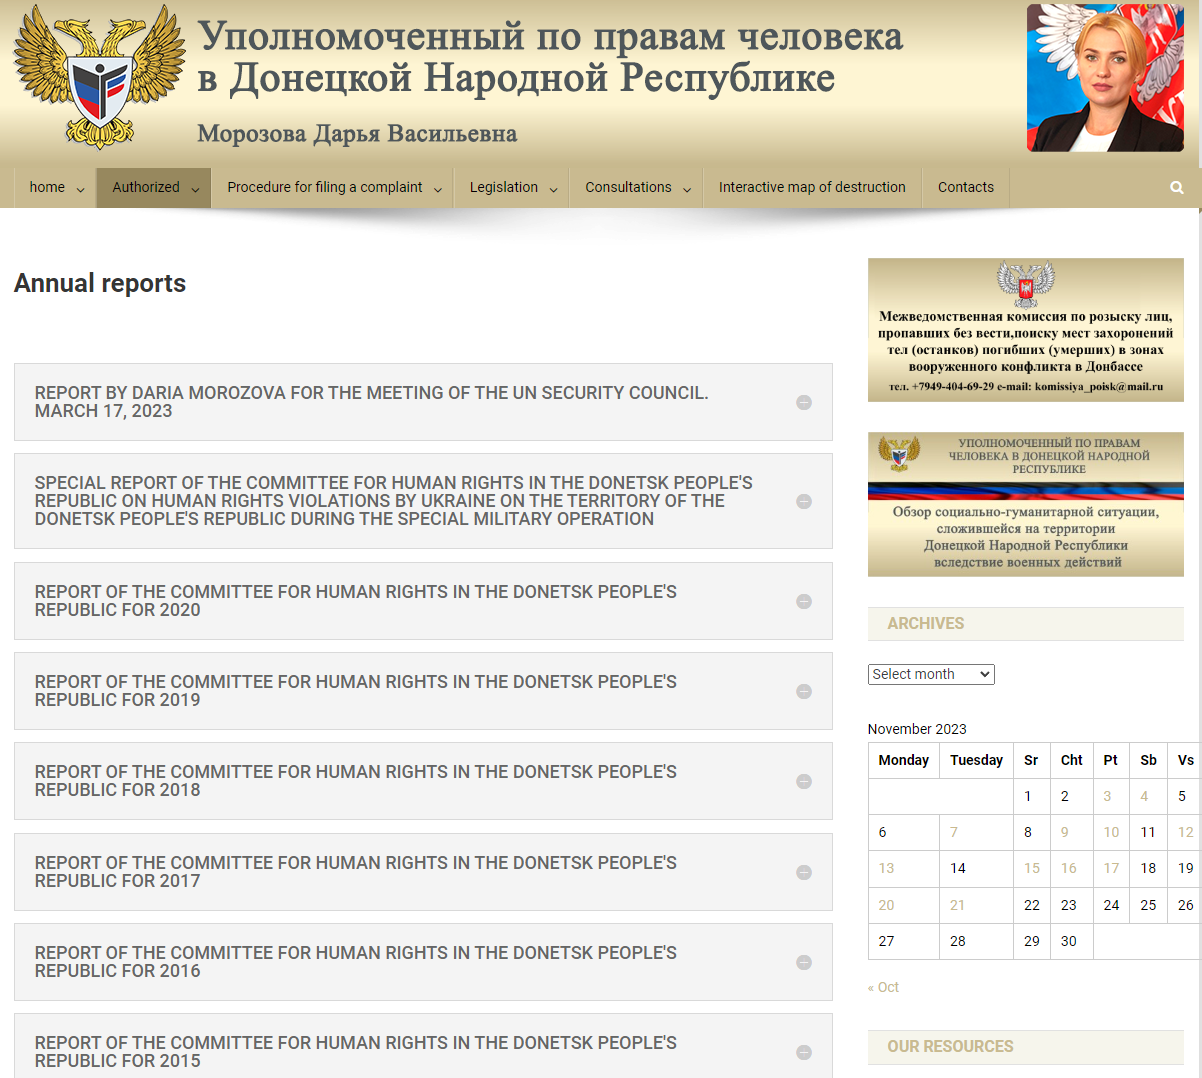Viewport: 1202px width, 1078px height.
Task: Open the interdepartmental missing persons commission banner
Action: pos(1025,330)
